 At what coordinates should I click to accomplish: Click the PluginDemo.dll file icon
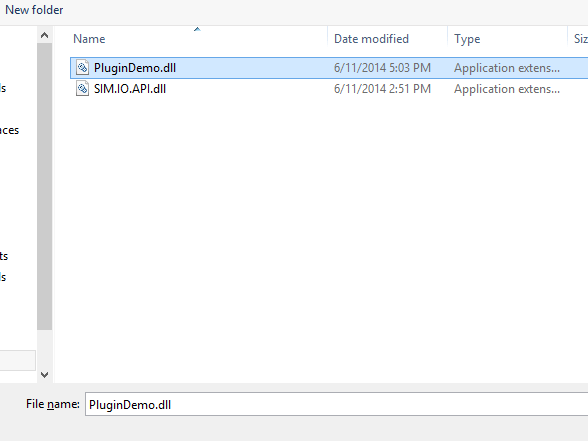(x=82, y=68)
